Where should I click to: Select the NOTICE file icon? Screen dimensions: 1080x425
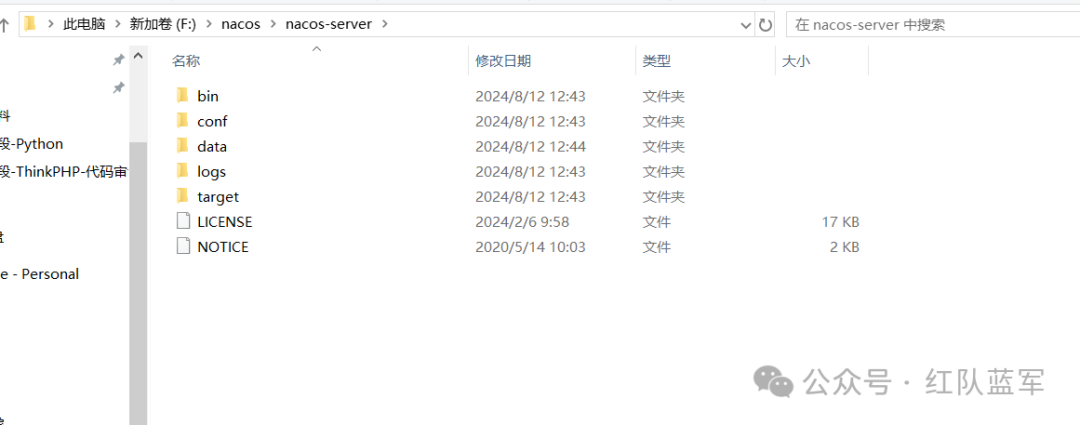pyautogui.click(x=183, y=247)
